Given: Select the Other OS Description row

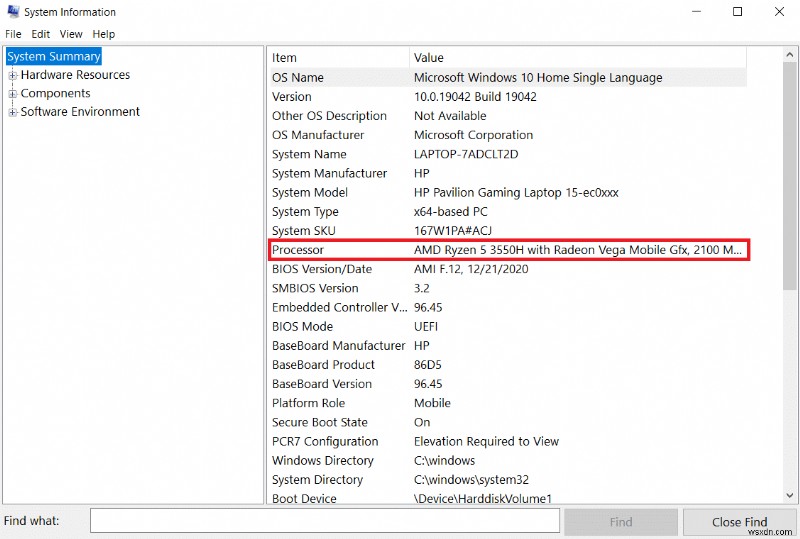Looking at the screenshot, I should coord(508,116).
